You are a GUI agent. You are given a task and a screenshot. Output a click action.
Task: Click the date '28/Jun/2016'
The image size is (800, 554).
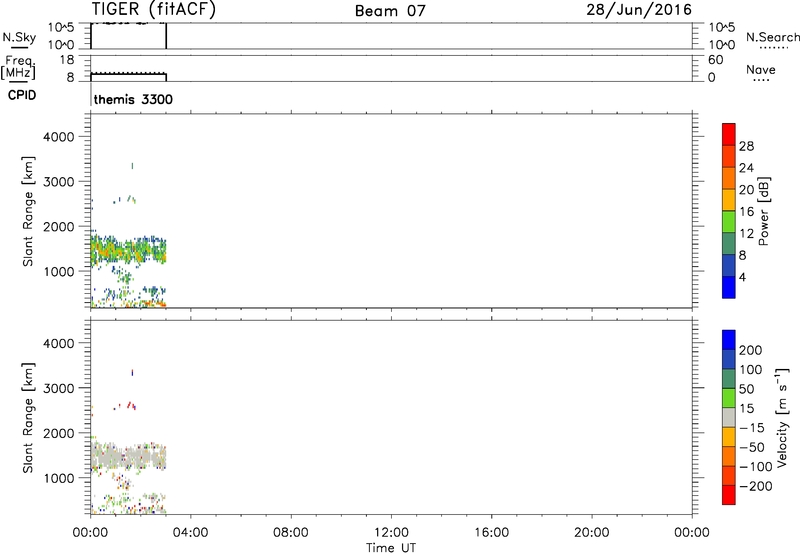point(639,10)
